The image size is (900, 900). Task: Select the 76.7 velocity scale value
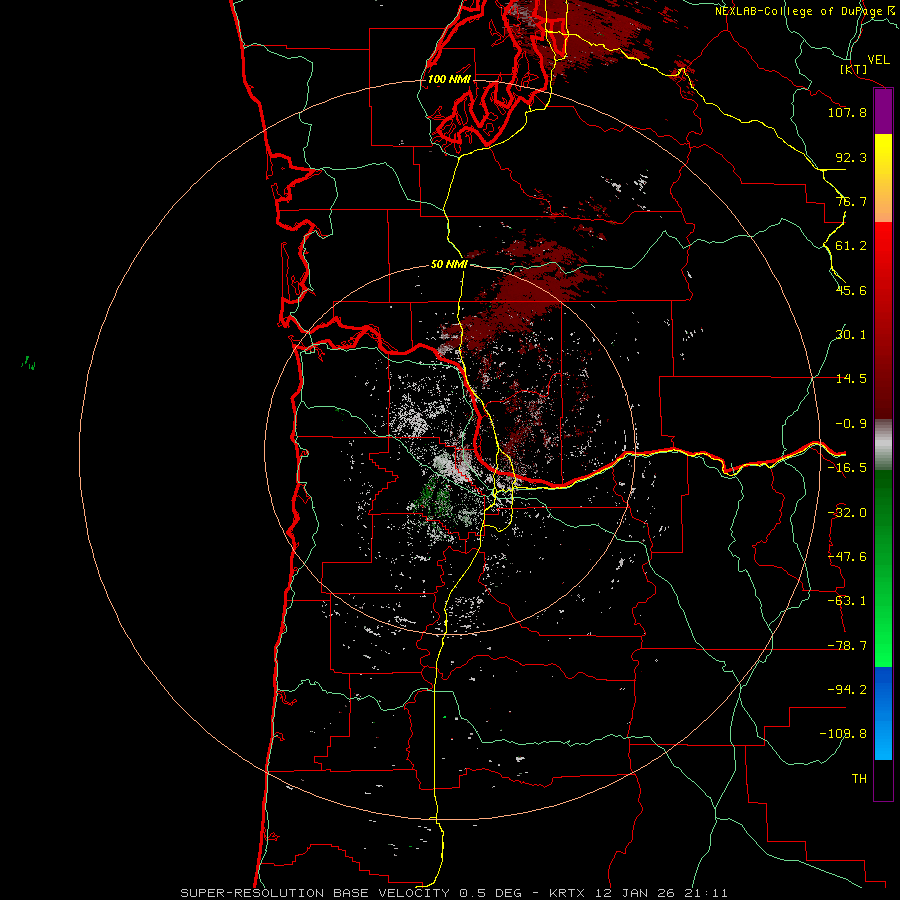tap(851, 201)
